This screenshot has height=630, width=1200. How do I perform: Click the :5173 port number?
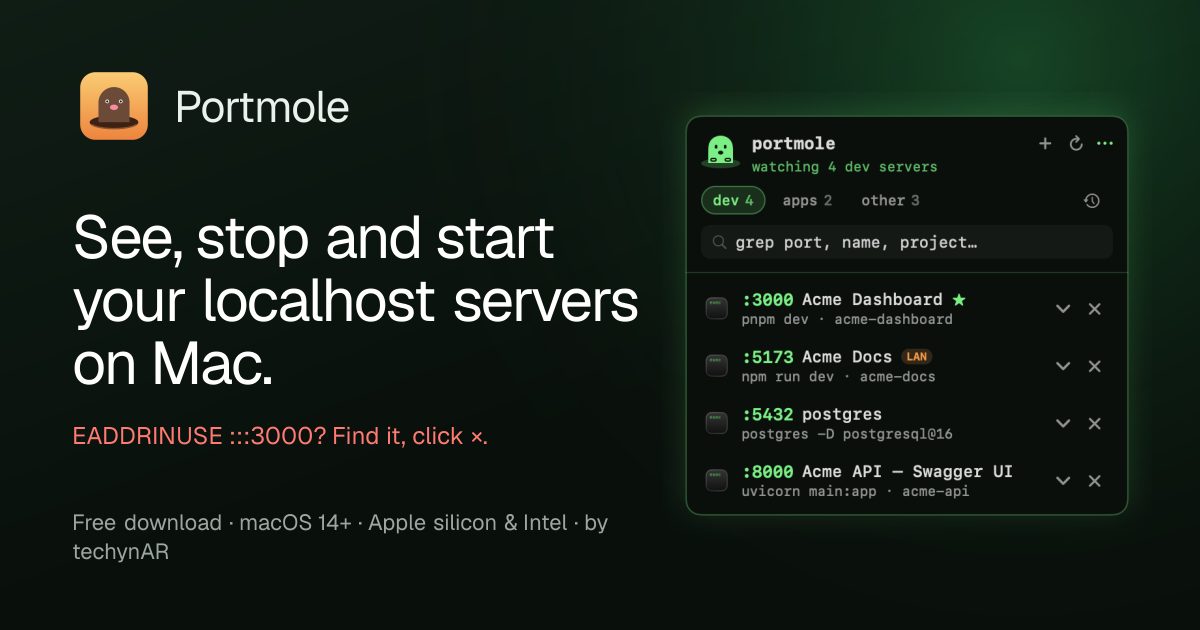(768, 357)
